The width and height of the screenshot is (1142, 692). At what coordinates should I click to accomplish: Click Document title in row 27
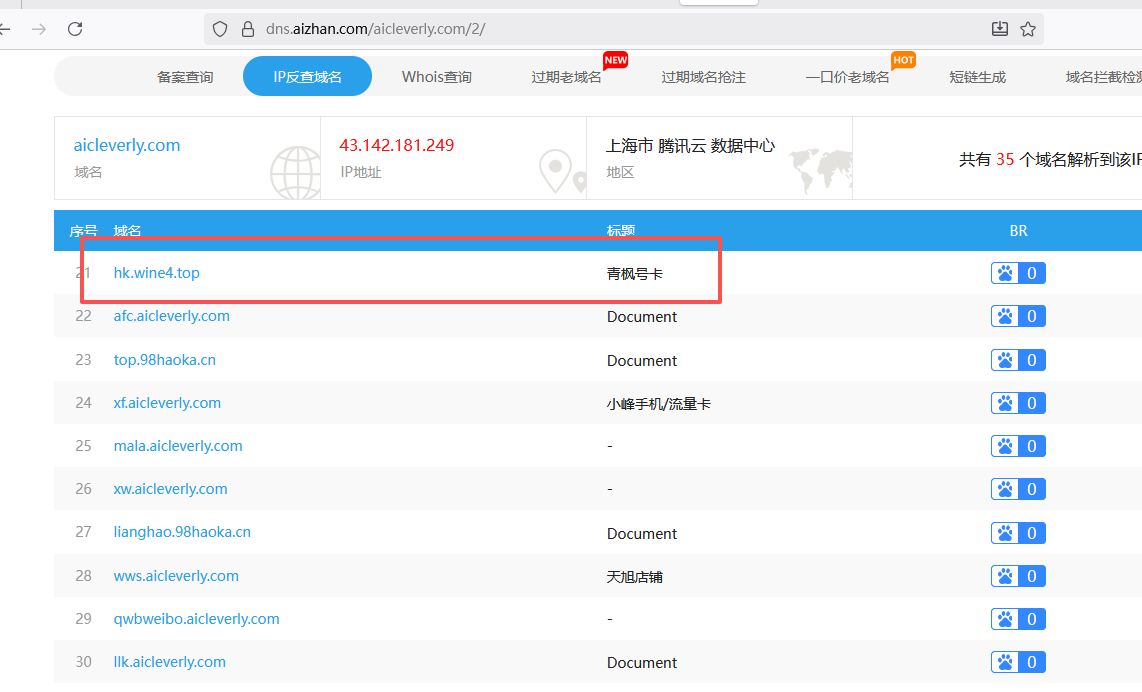[x=642, y=534]
